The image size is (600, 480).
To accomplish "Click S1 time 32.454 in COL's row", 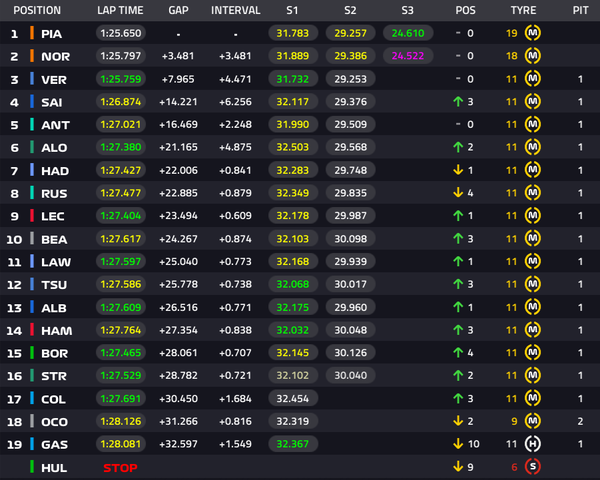I will (x=293, y=398).
